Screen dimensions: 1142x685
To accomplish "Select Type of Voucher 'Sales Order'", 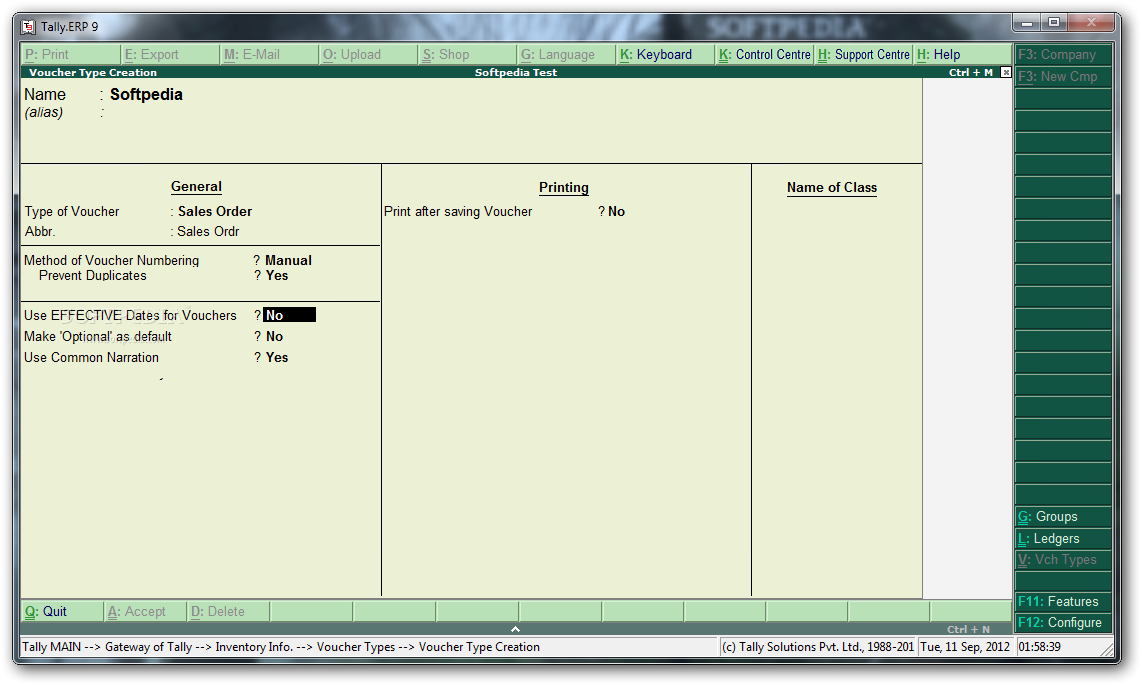I will pyautogui.click(x=215, y=211).
